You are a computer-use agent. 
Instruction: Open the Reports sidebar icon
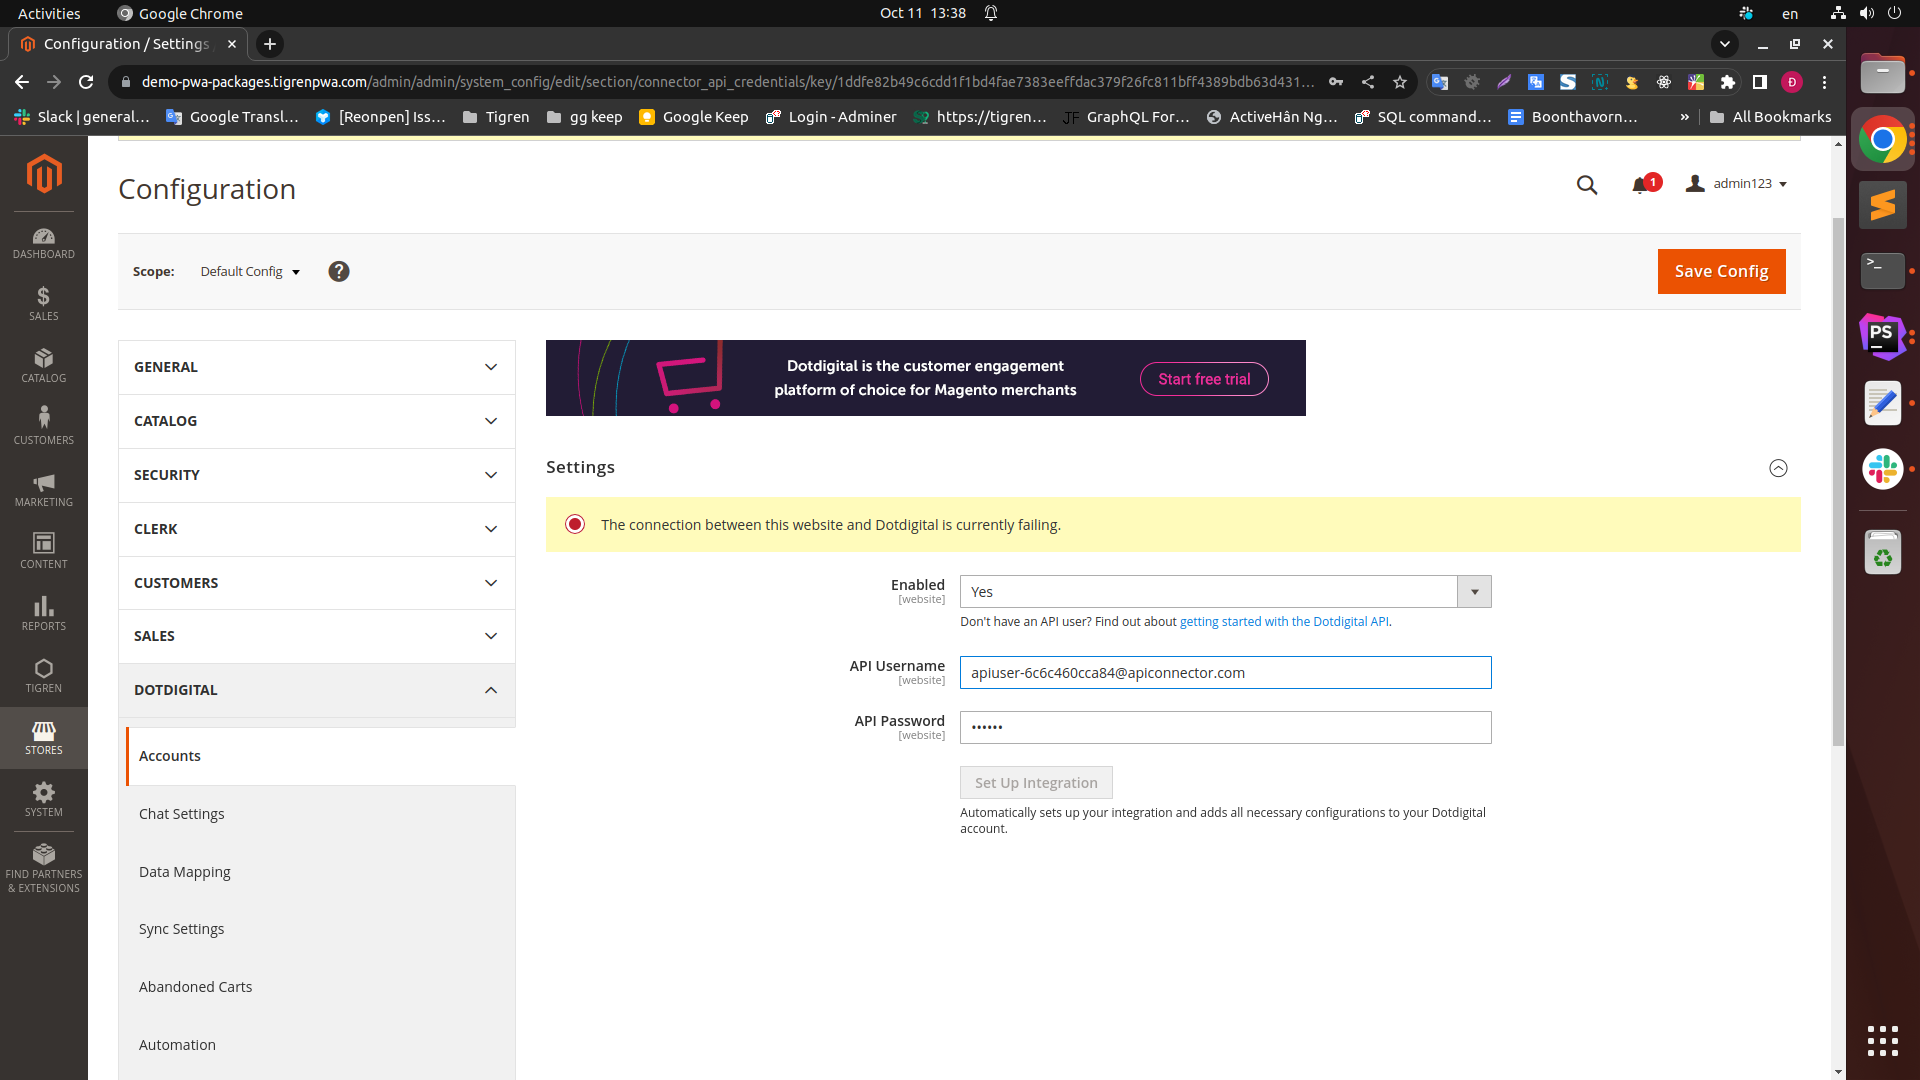click(x=44, y=614)
